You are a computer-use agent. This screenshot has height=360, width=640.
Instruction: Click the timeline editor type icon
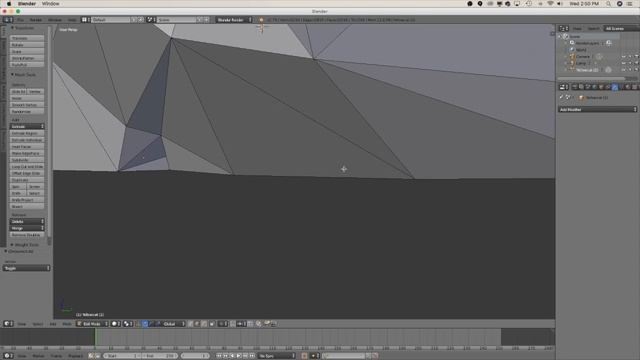coord(8,356)
